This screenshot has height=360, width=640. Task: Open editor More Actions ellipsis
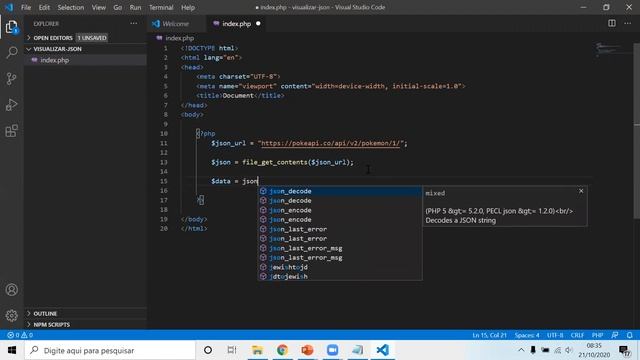coord(627,23)
